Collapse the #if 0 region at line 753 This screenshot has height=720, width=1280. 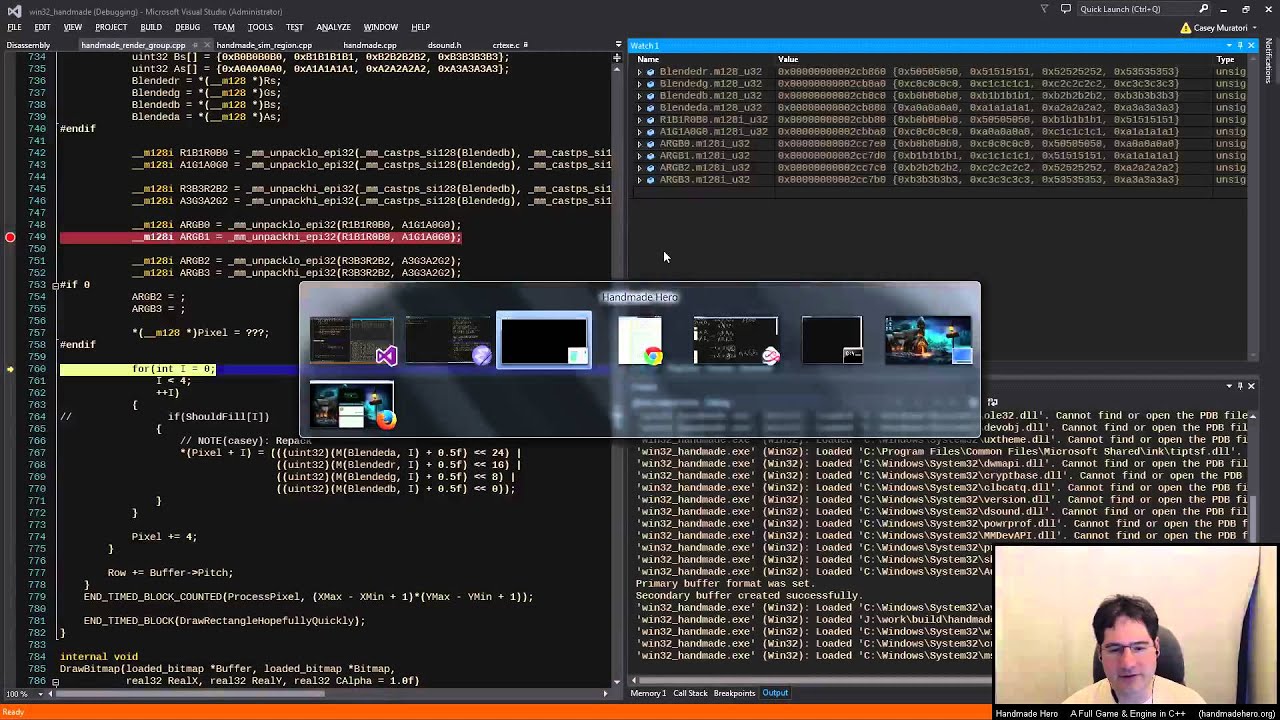(x=55, y=285)
